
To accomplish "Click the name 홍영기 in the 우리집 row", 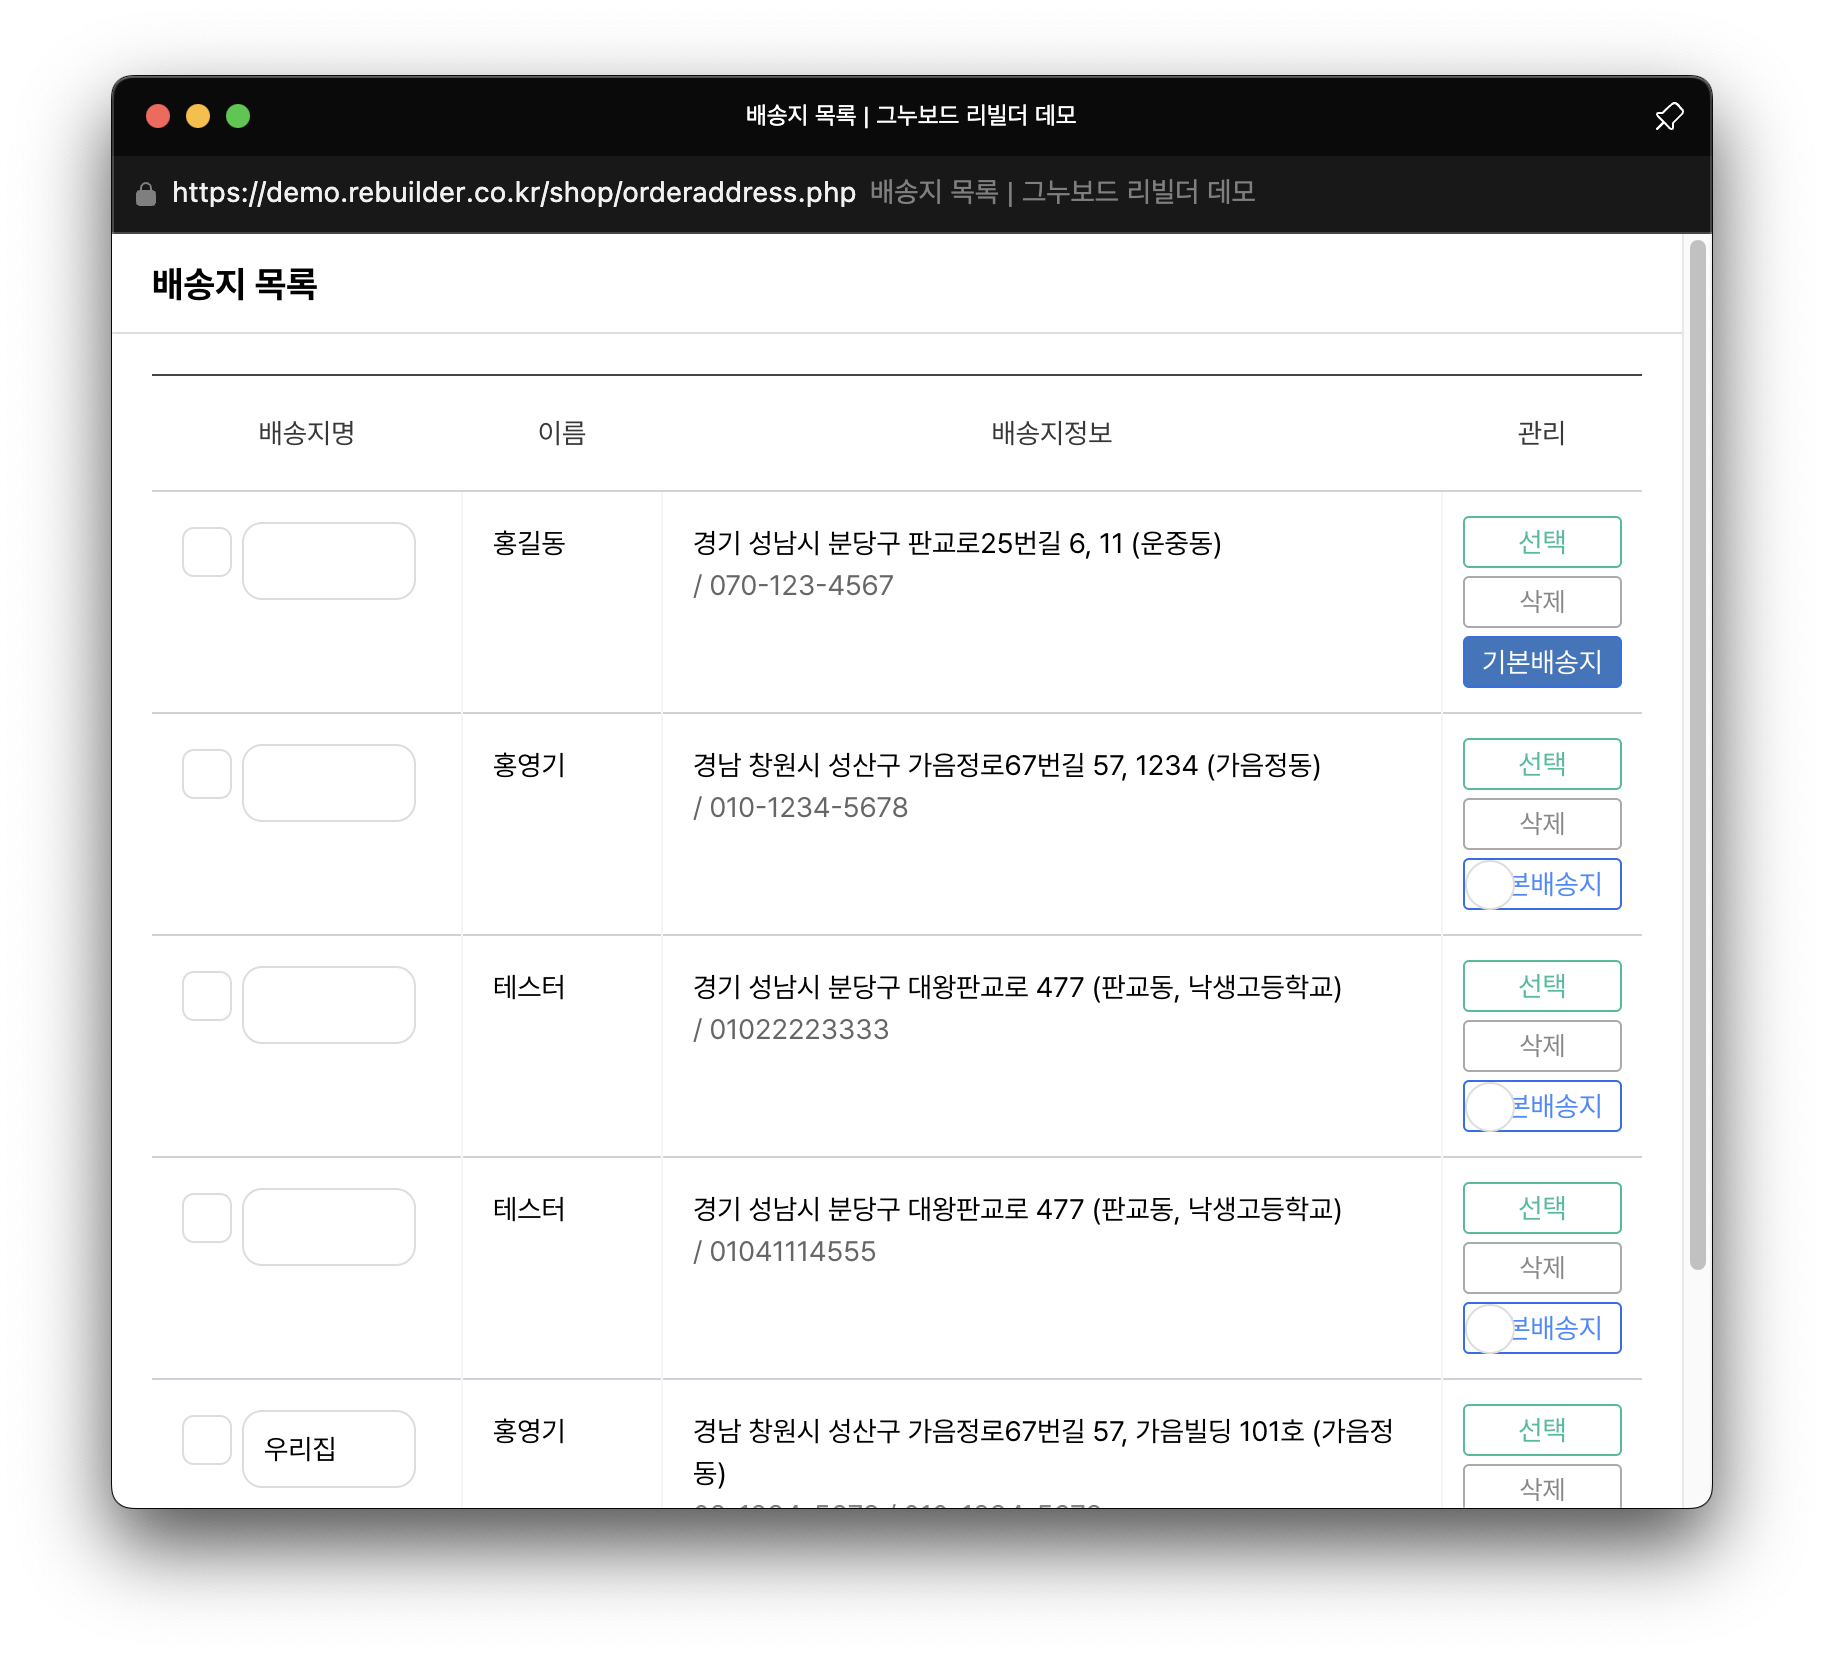I will [x=529, y=1431].
